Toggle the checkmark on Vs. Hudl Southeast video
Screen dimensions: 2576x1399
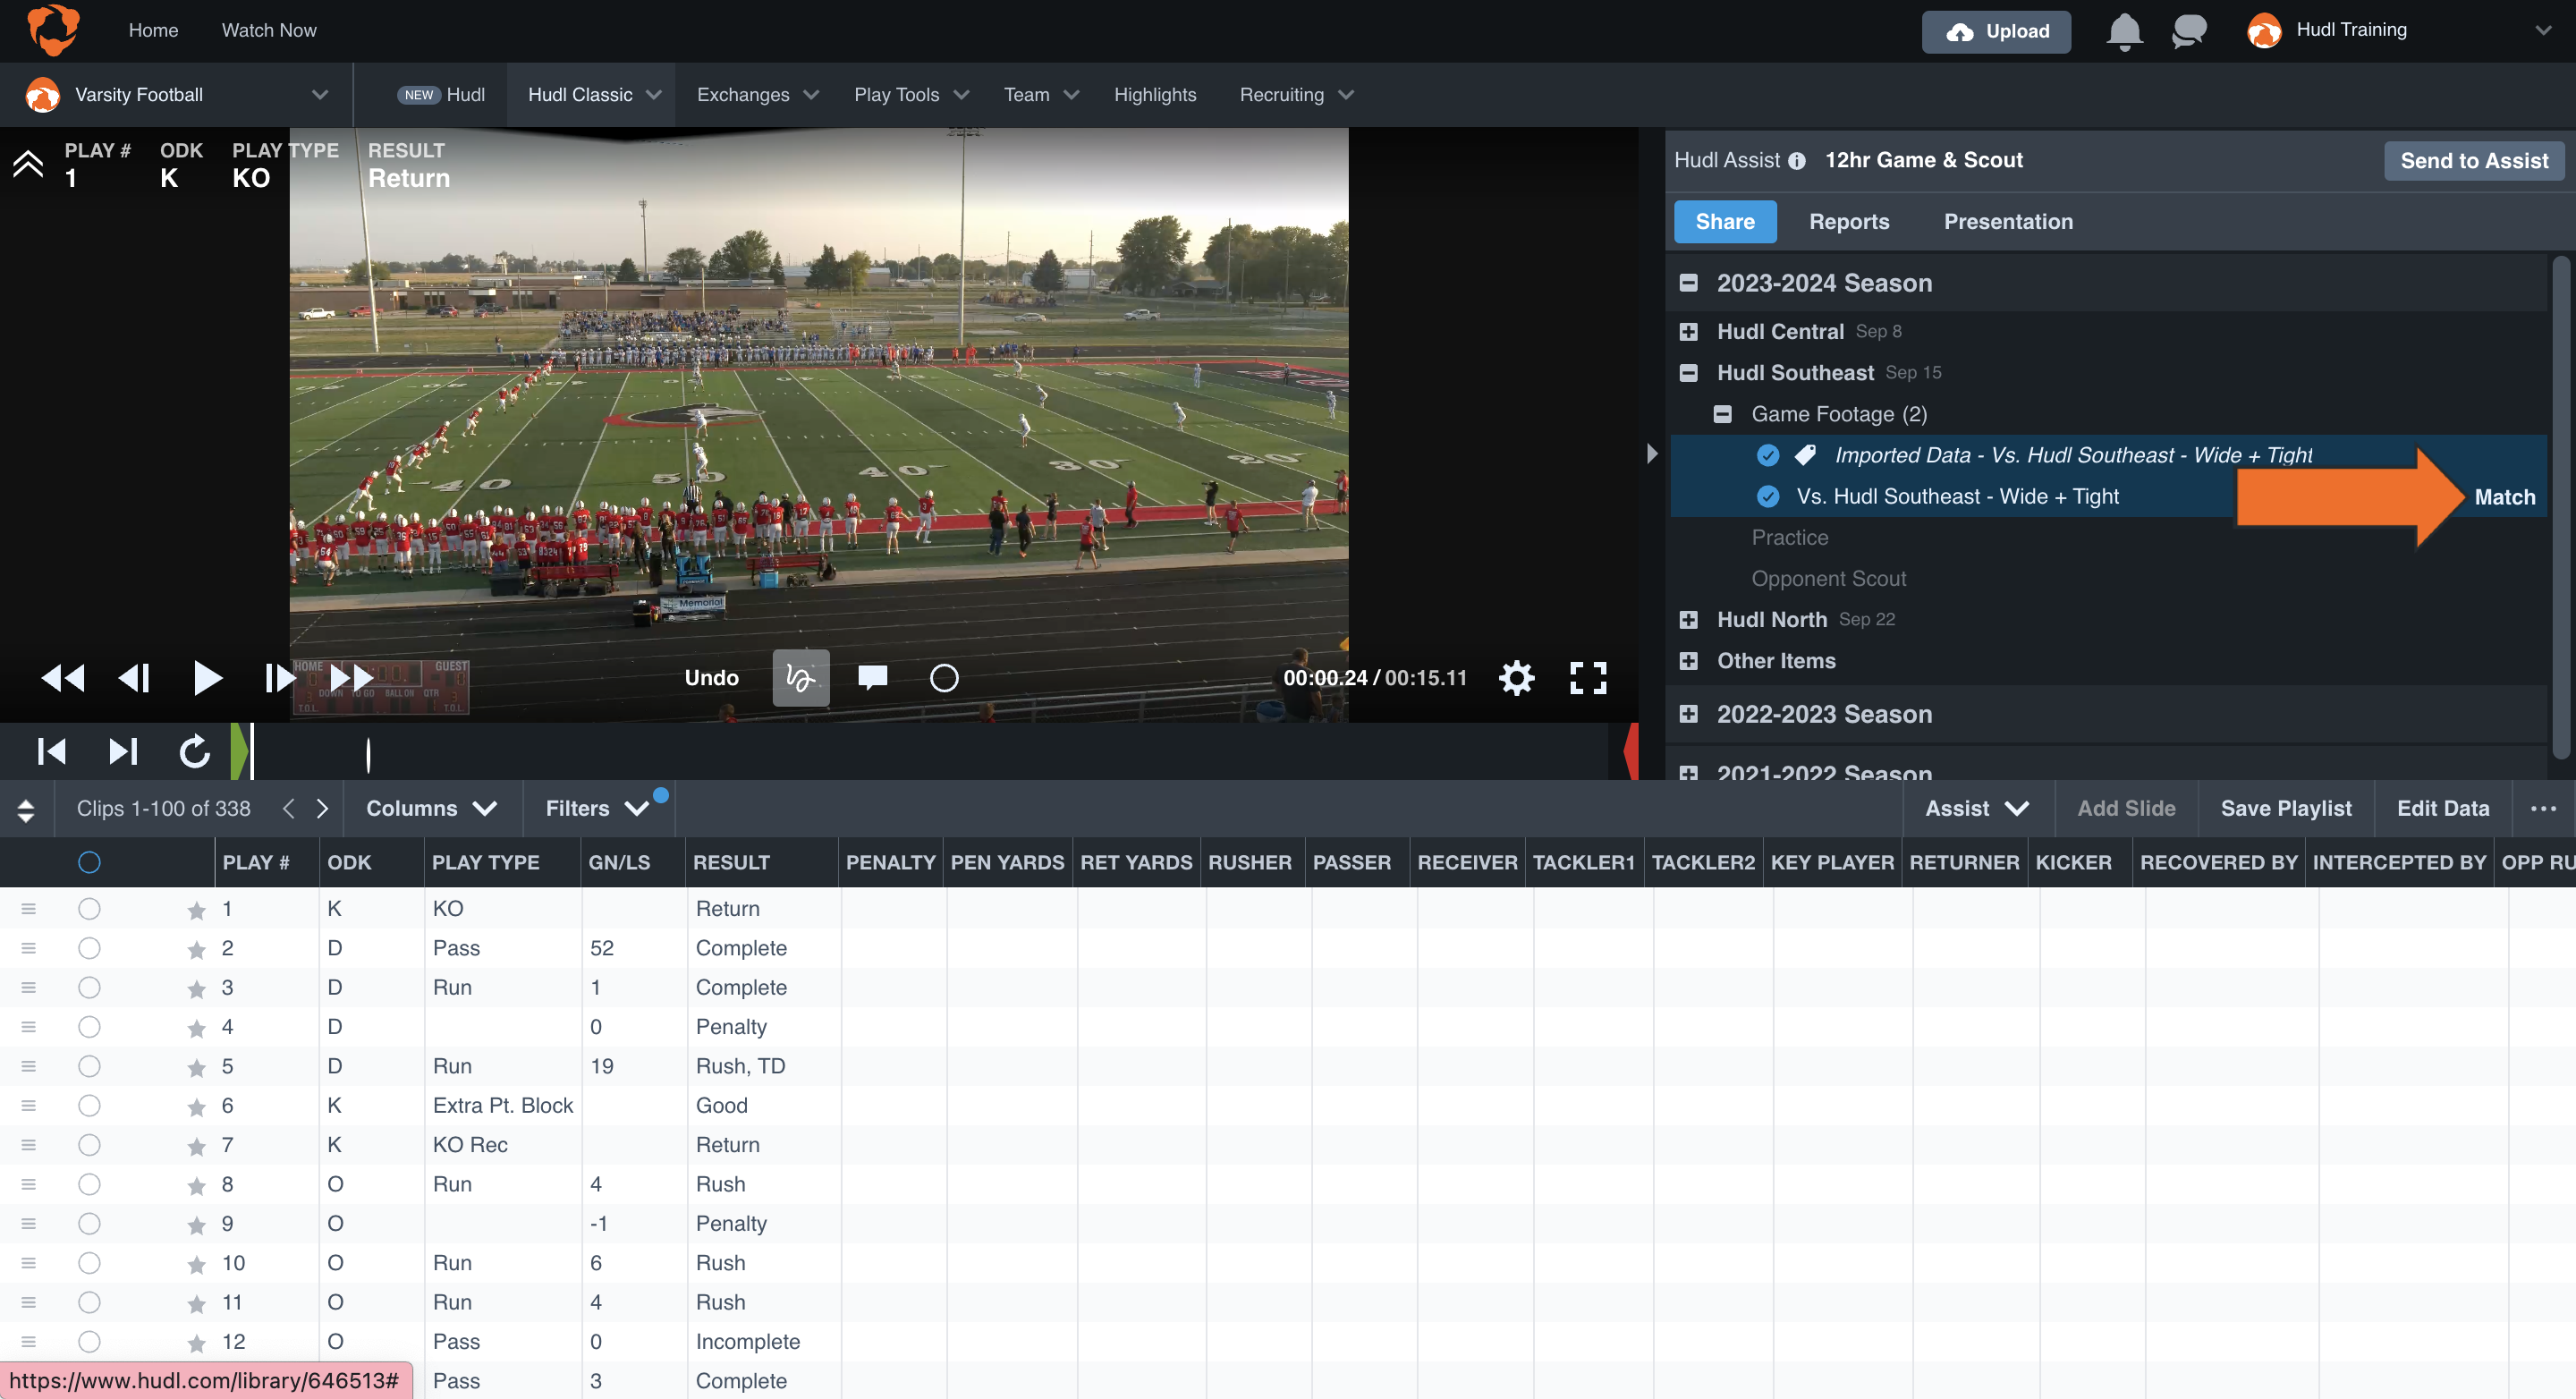pyautogui.click(x=1768, y=495)
